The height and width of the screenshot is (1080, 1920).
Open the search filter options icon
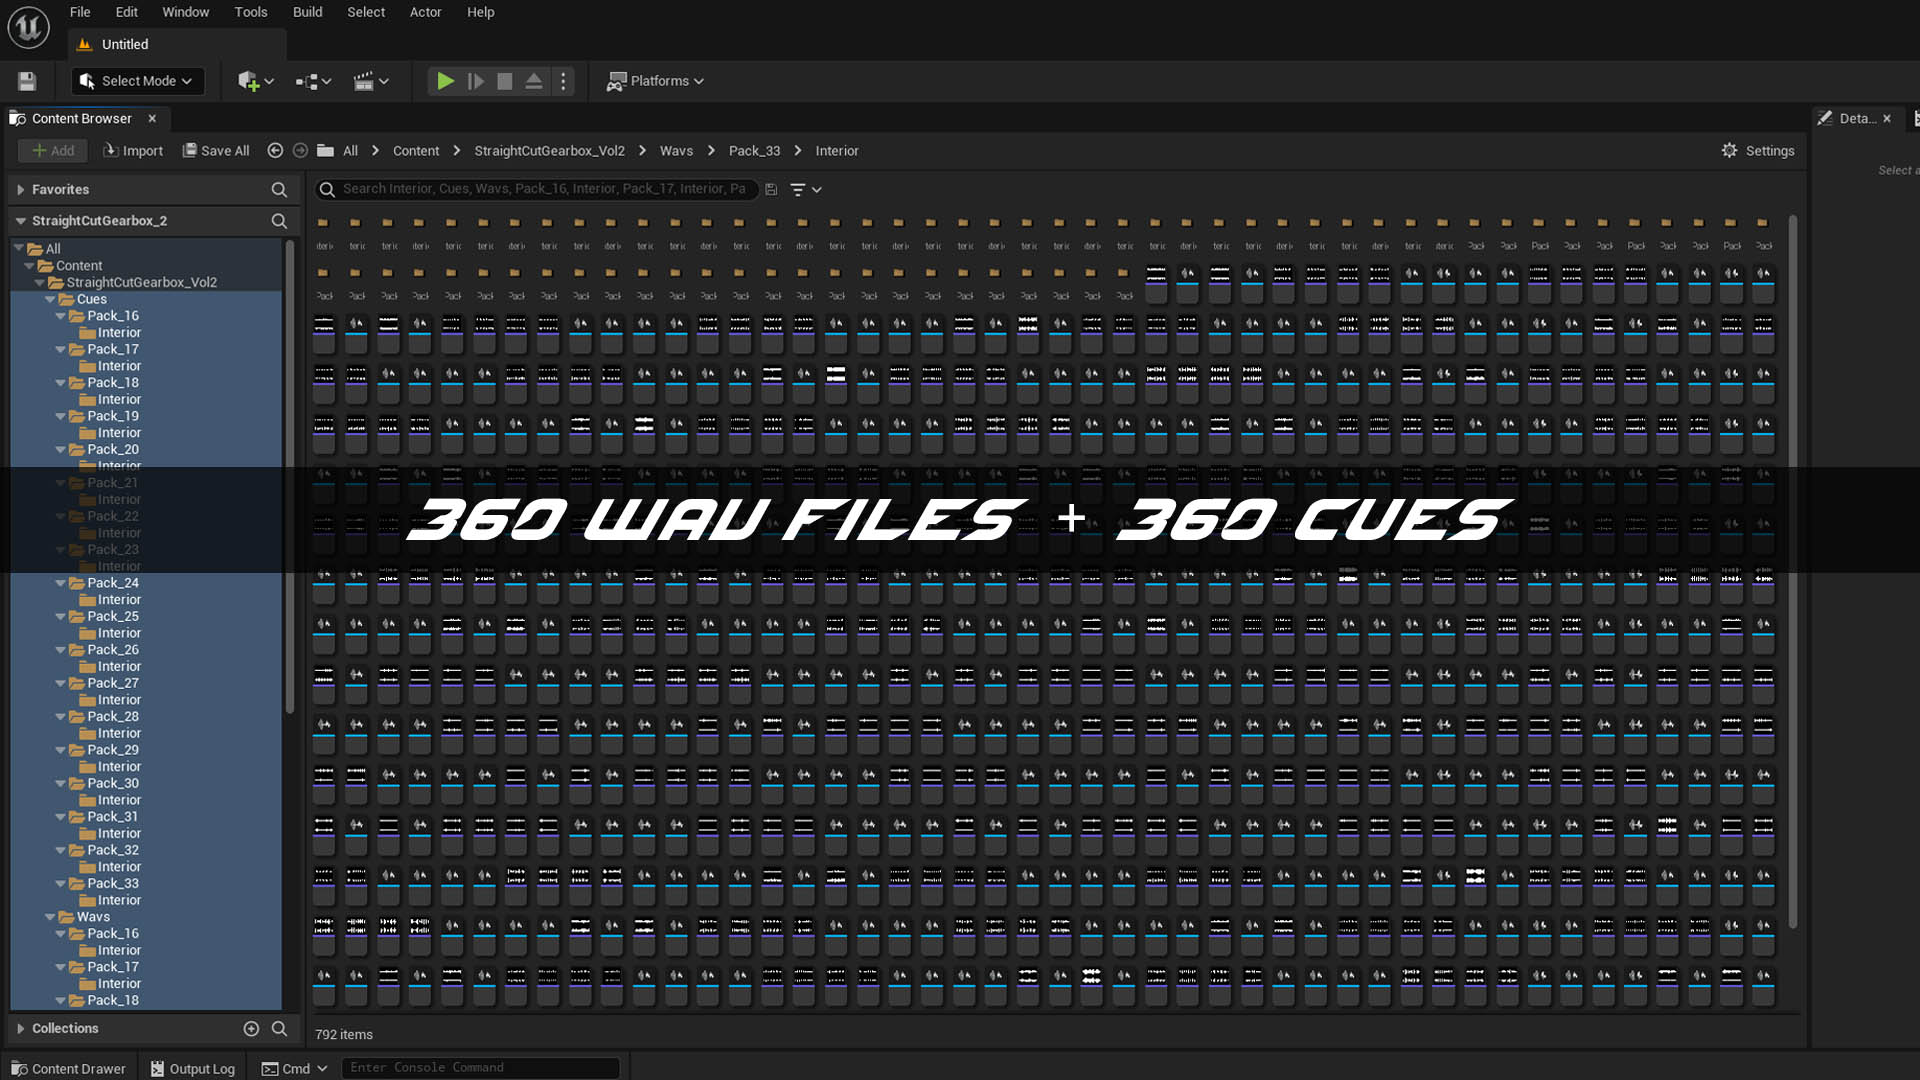[x=798, y=189]
